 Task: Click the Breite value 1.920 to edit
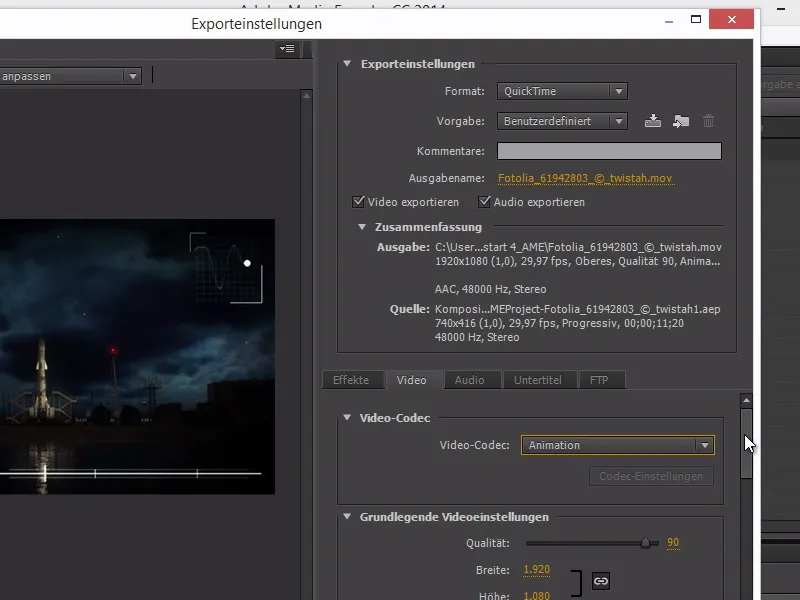click(x=535, y=568)
